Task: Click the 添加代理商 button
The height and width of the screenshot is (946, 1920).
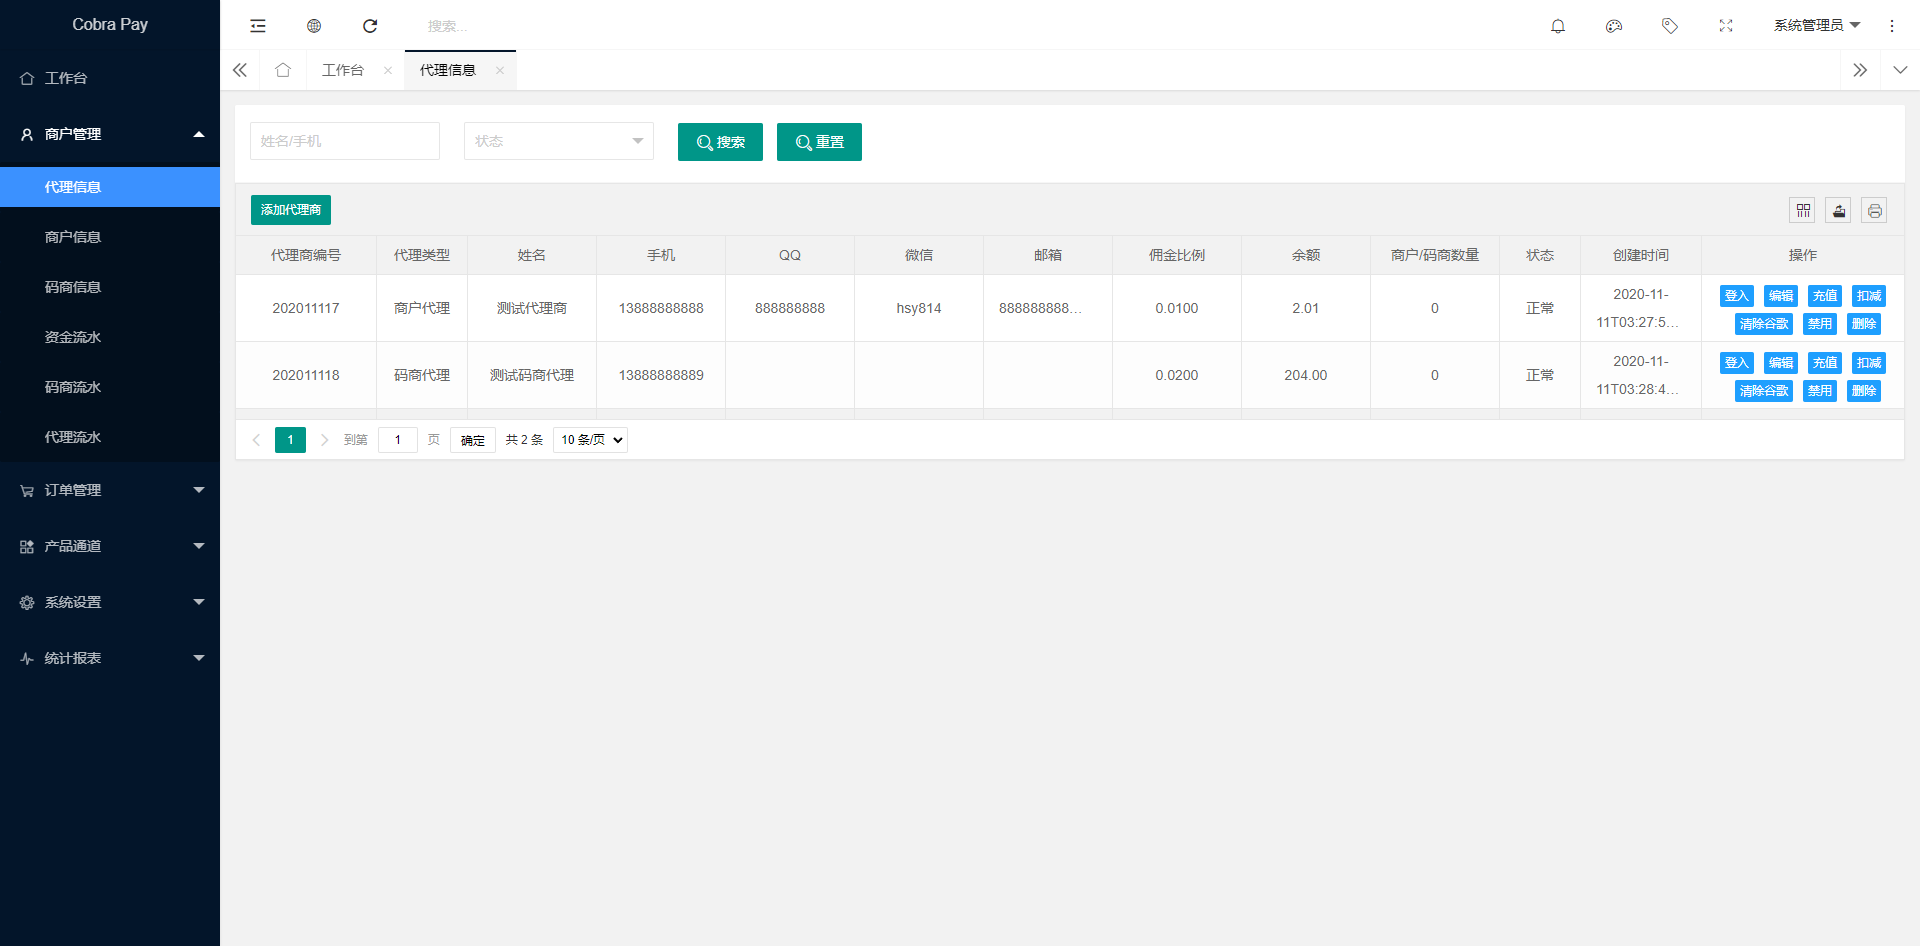Action: click(291, 210)
